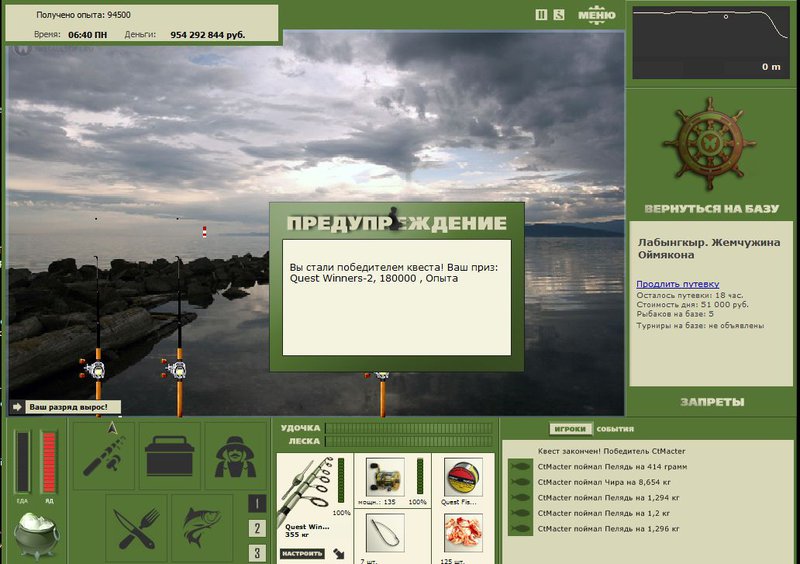Image resolution: width=800 pixels, height=564 pixels.
Task: Click the S icon beside pause
Action: click(x=559, y=15)
